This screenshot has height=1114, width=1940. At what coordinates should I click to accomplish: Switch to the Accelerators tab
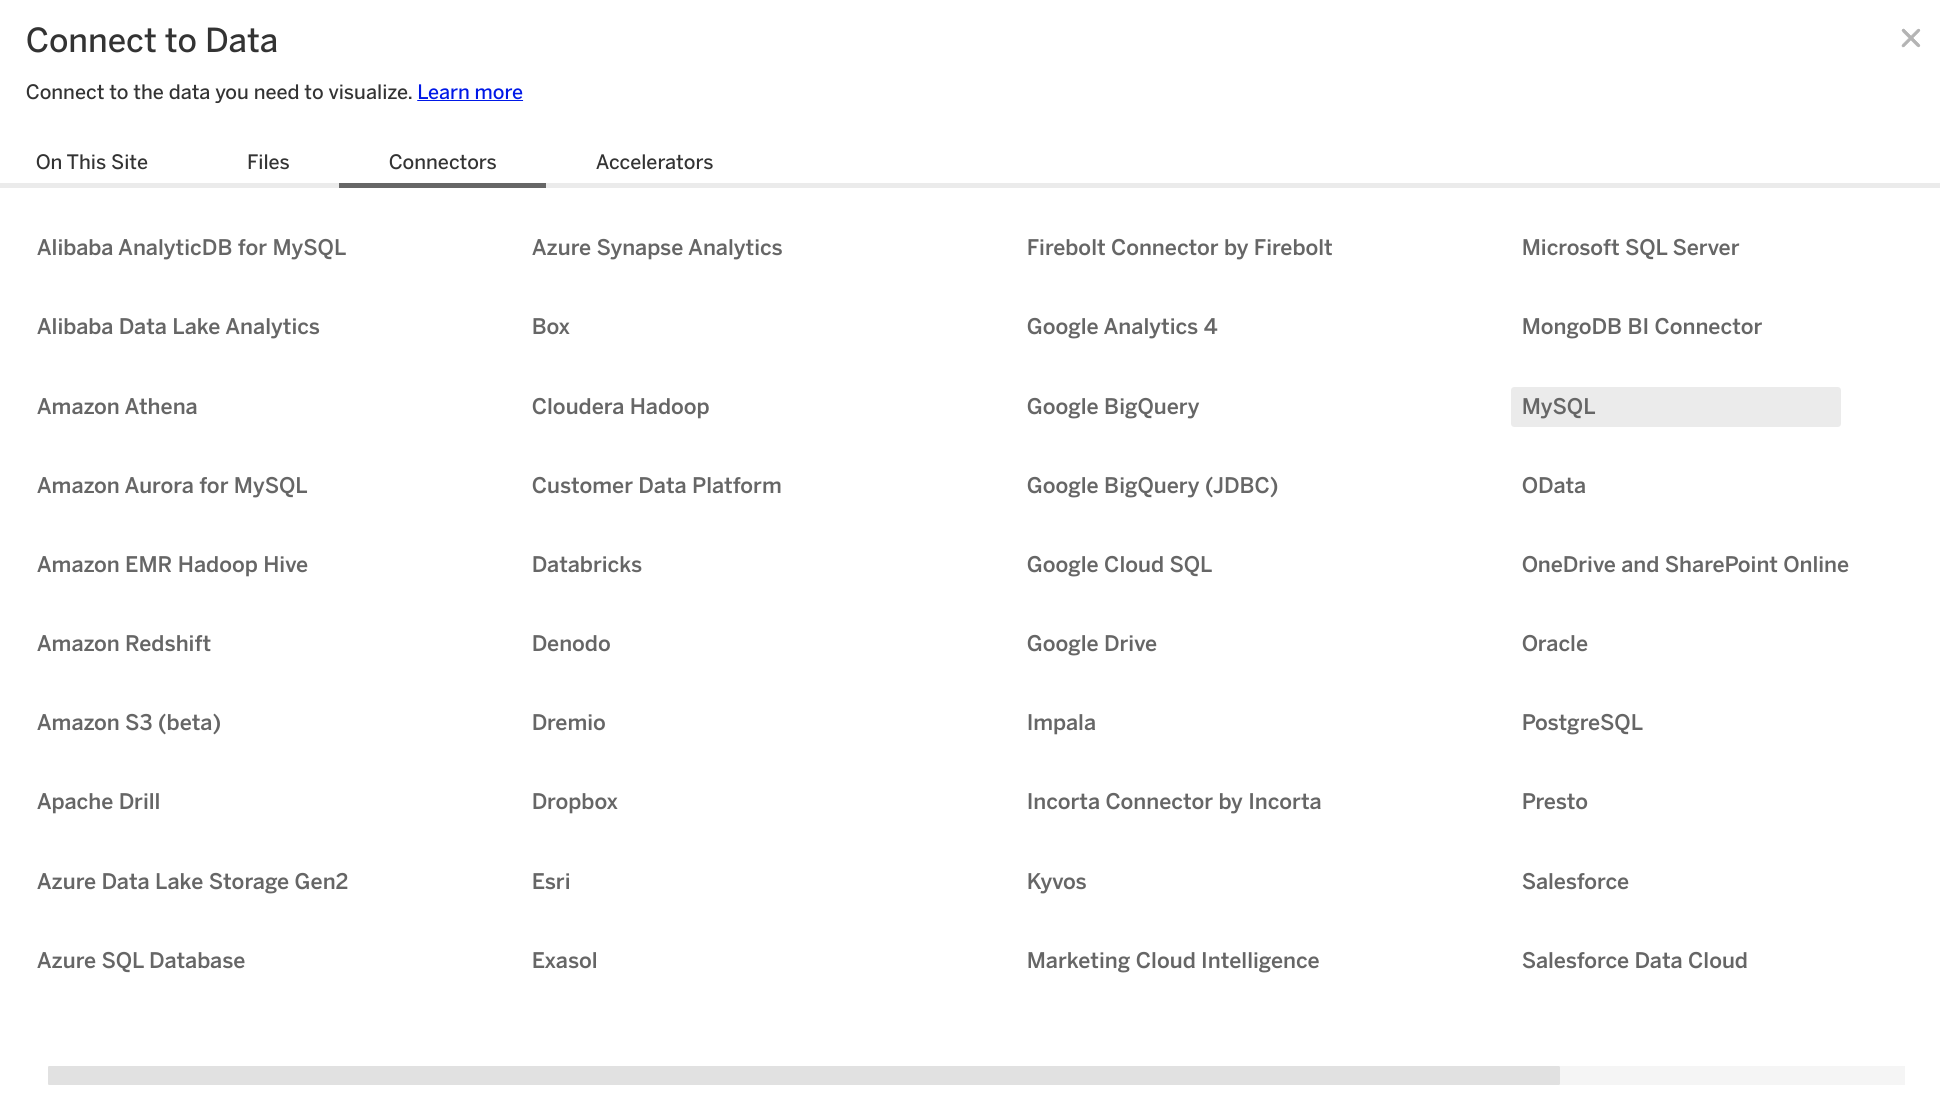coord(654,161)
